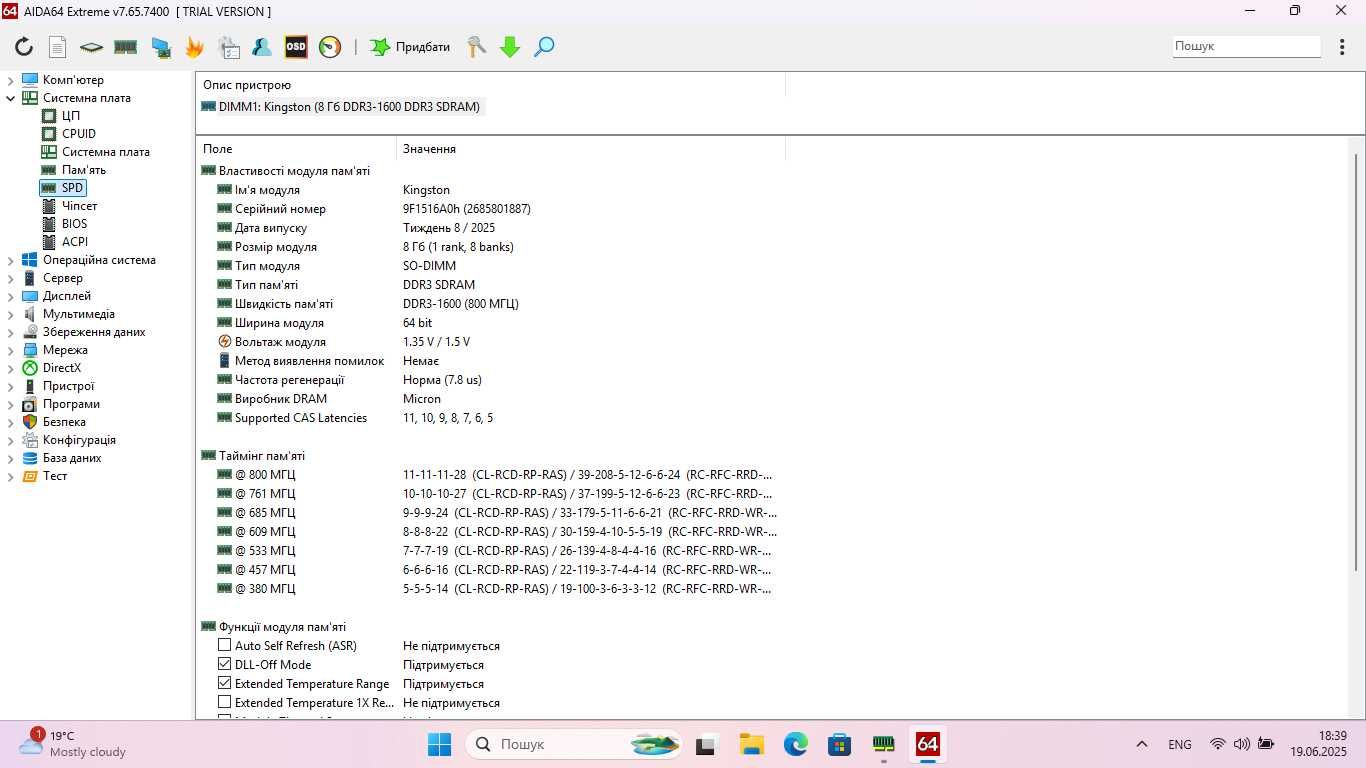Expand the Дисплей node arrow
1366x768 pixels.
tap(11, 296)
